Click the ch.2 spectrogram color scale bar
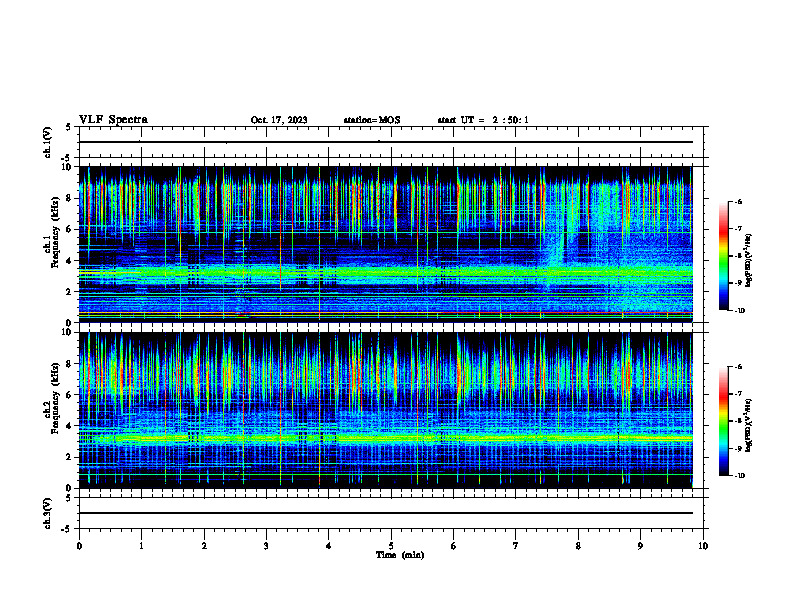The image size is (792, 612). [x=723, y=421]
